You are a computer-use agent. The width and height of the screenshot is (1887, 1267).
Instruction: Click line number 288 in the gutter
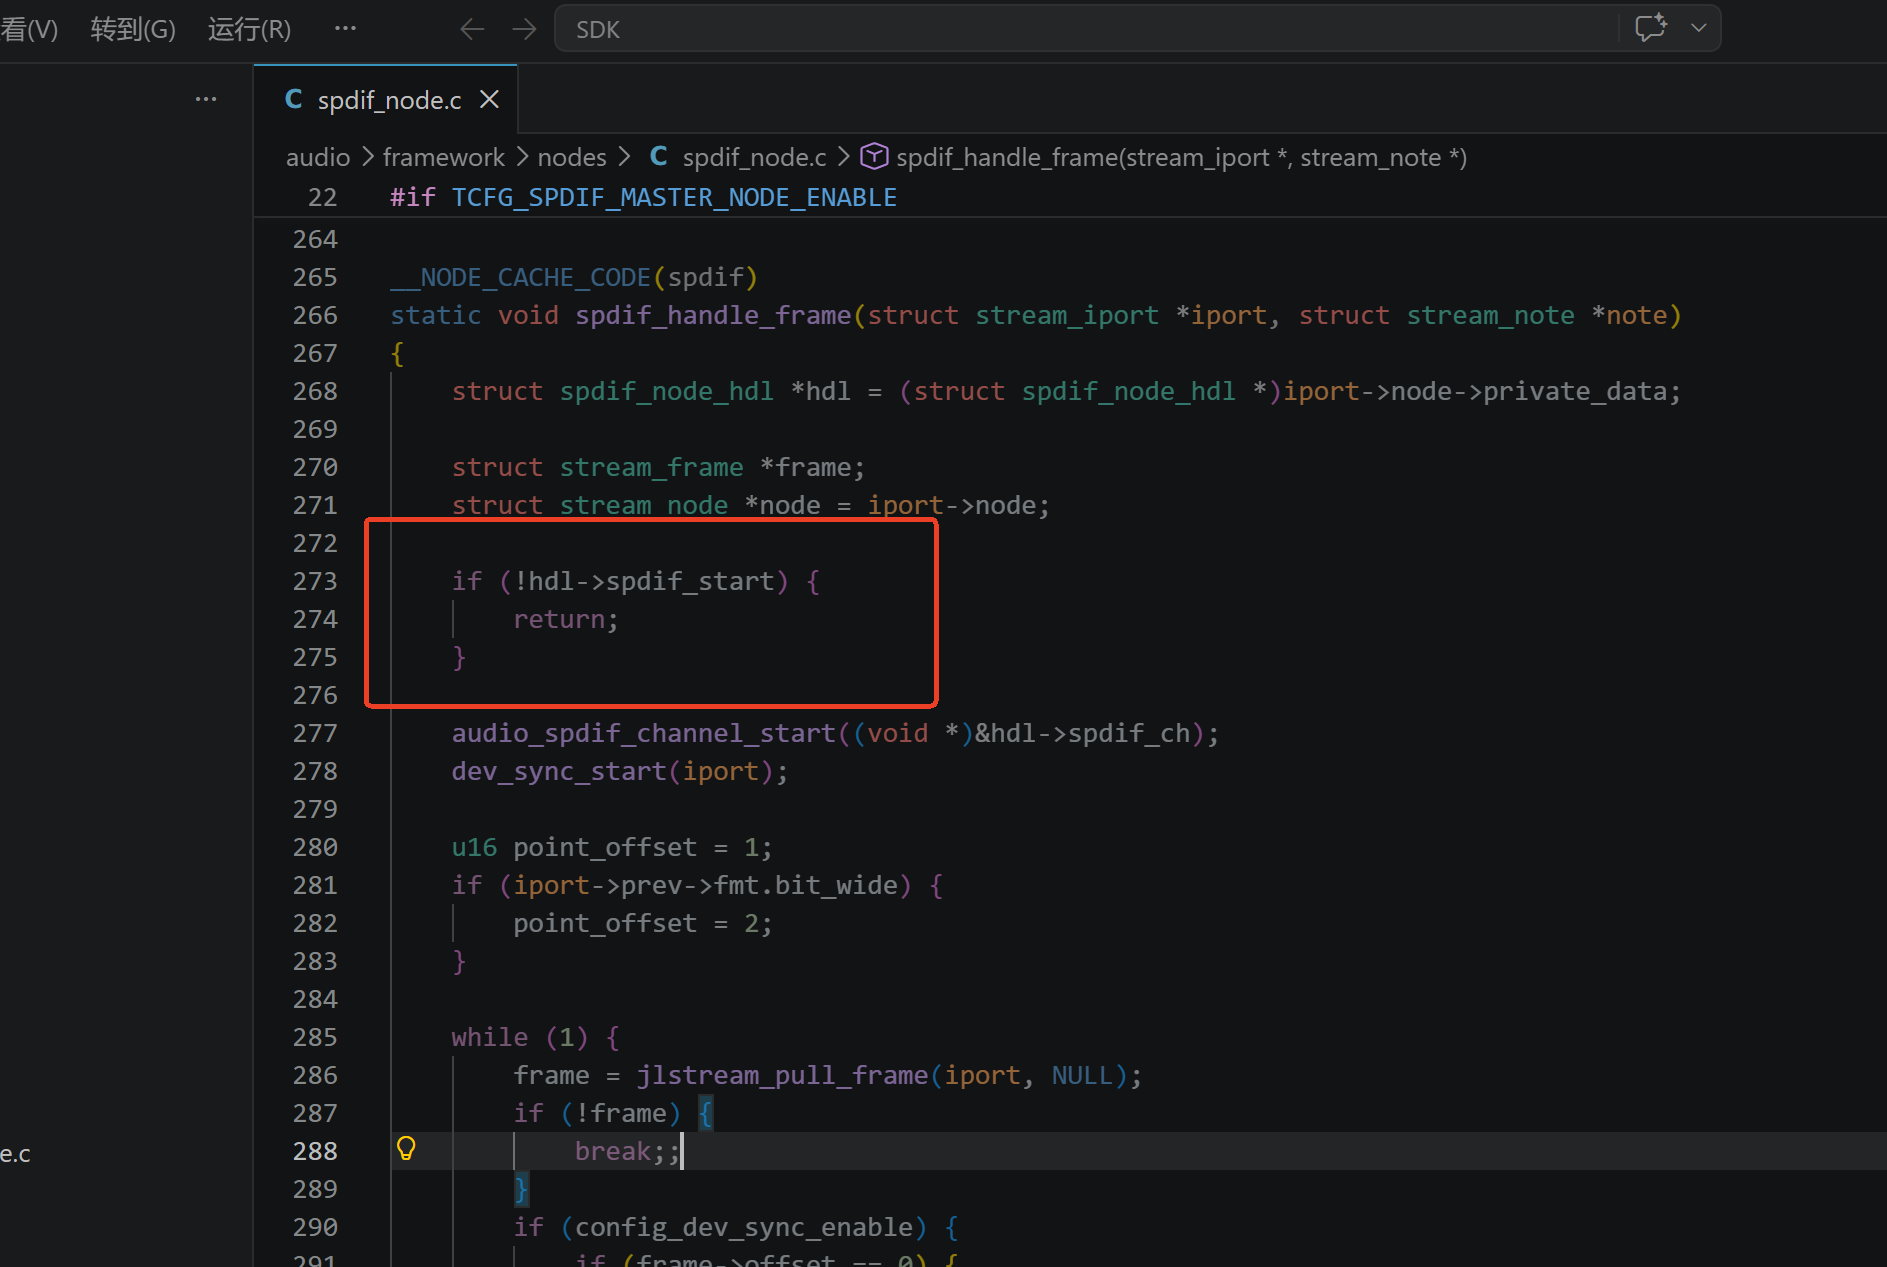coord(315,1151)
